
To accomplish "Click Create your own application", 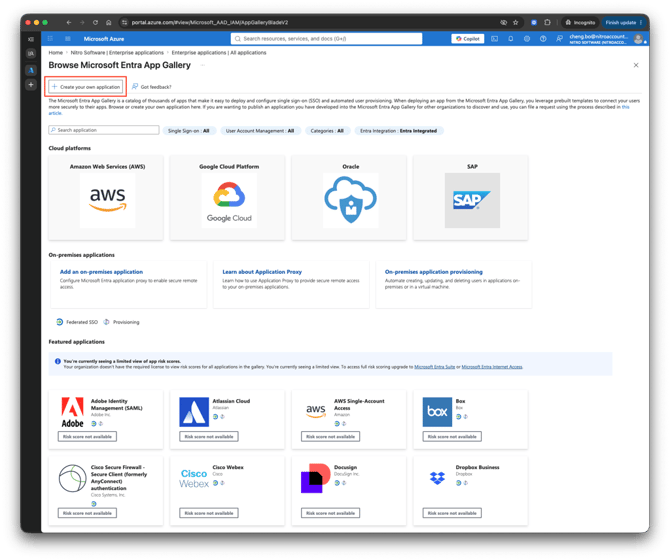I will [86, 87].
